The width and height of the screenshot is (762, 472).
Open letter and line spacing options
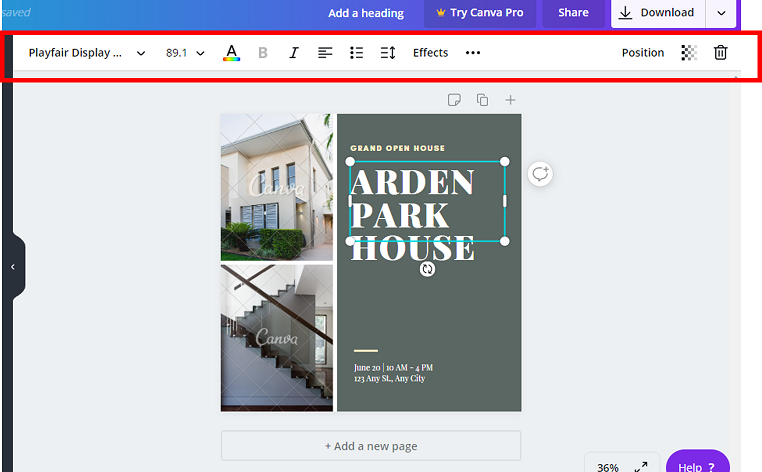click(x=388, y=52)
